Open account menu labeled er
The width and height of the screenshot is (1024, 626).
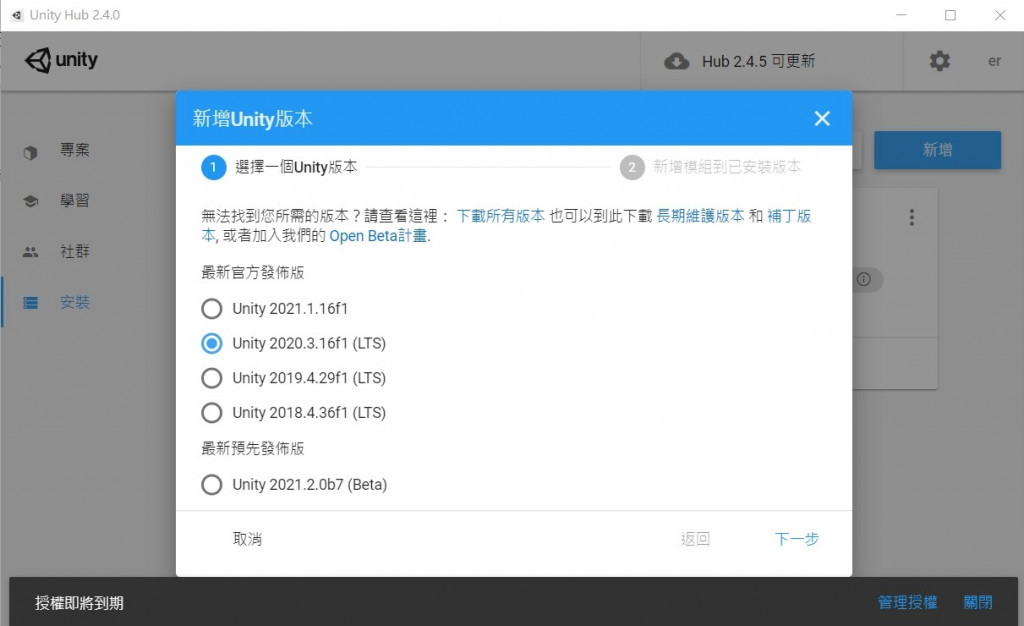point(994,61)
